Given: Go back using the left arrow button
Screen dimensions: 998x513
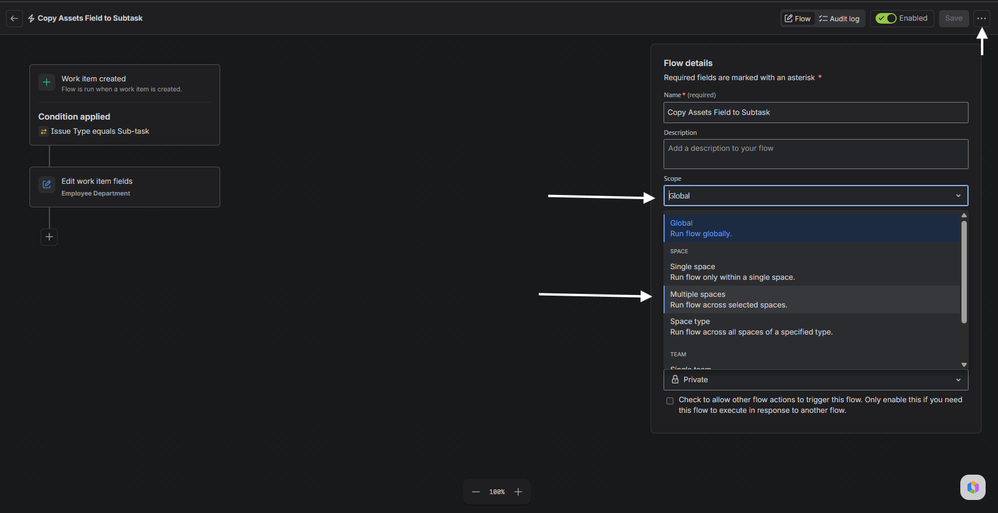Looking at the screenshot, I should [15, 18].
